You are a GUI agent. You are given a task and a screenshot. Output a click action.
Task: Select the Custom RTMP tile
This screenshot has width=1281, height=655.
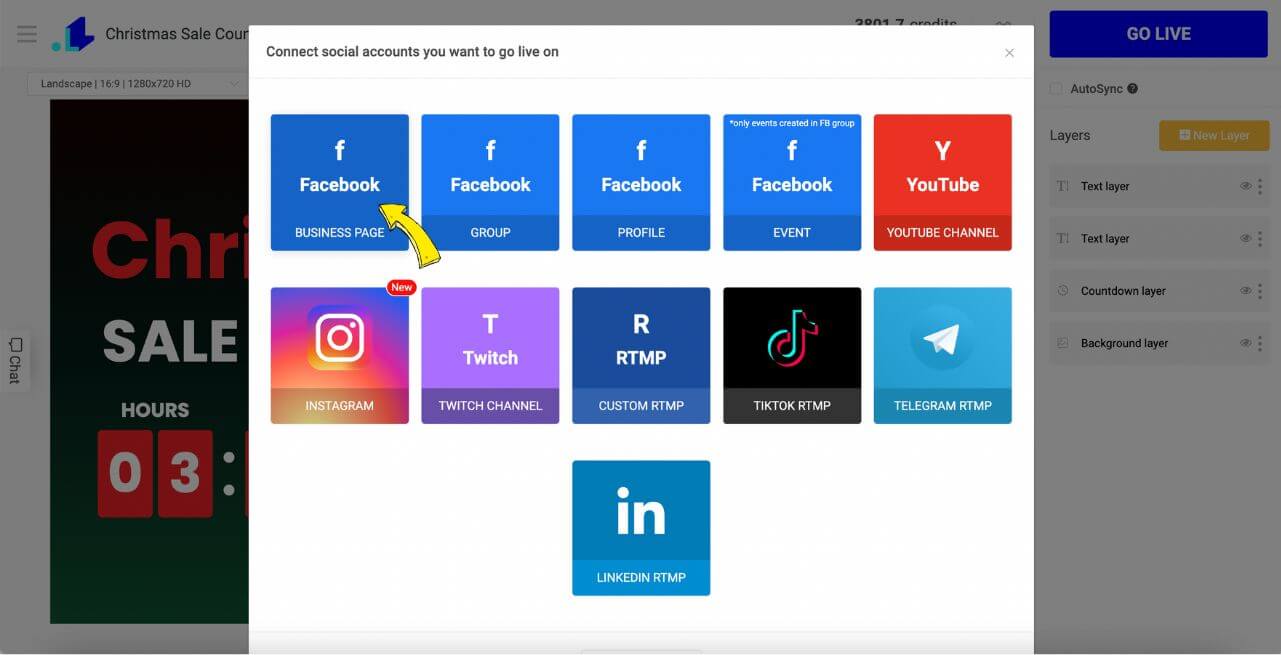tap(641, 356)
